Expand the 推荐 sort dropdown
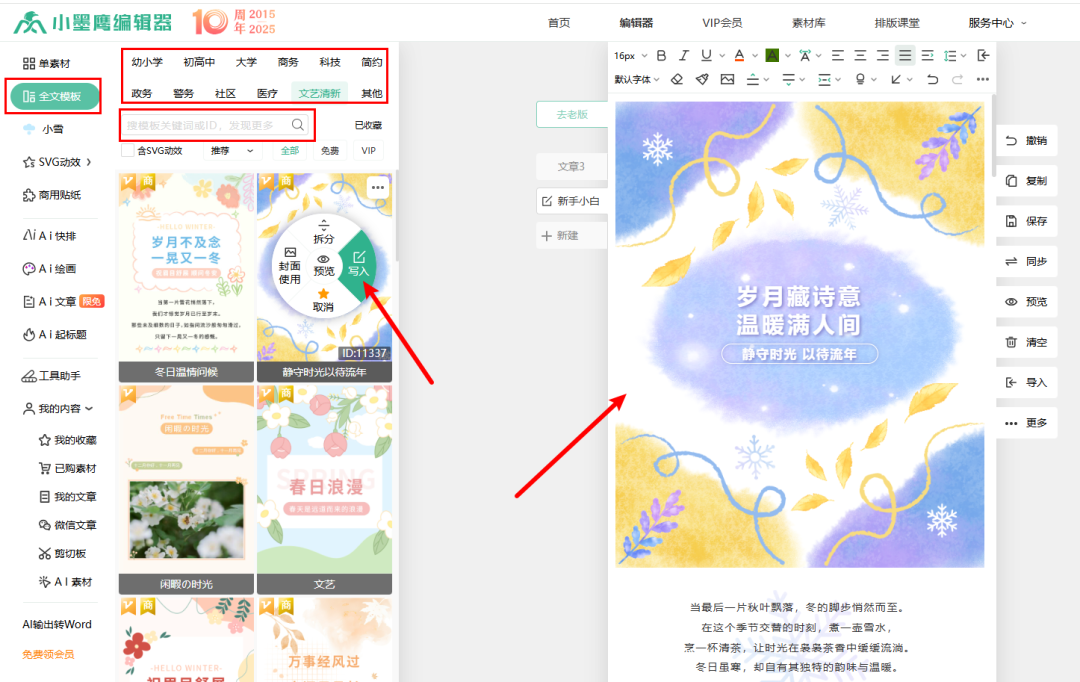The image size is (1080, 682). [x=232, y=151]
